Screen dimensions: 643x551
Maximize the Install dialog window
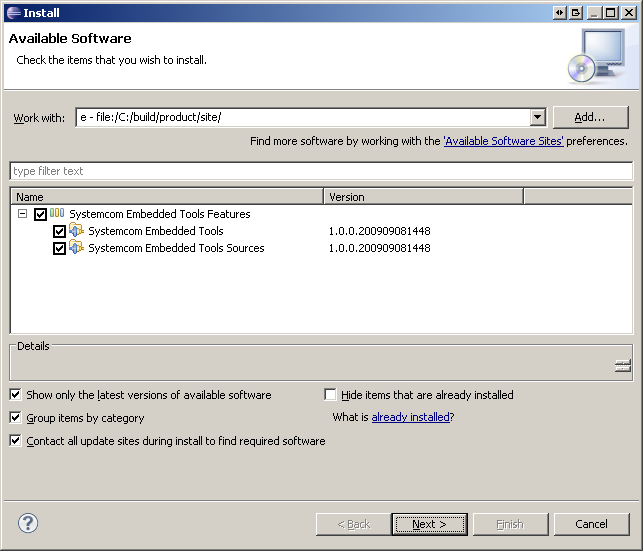click(611, 13)
